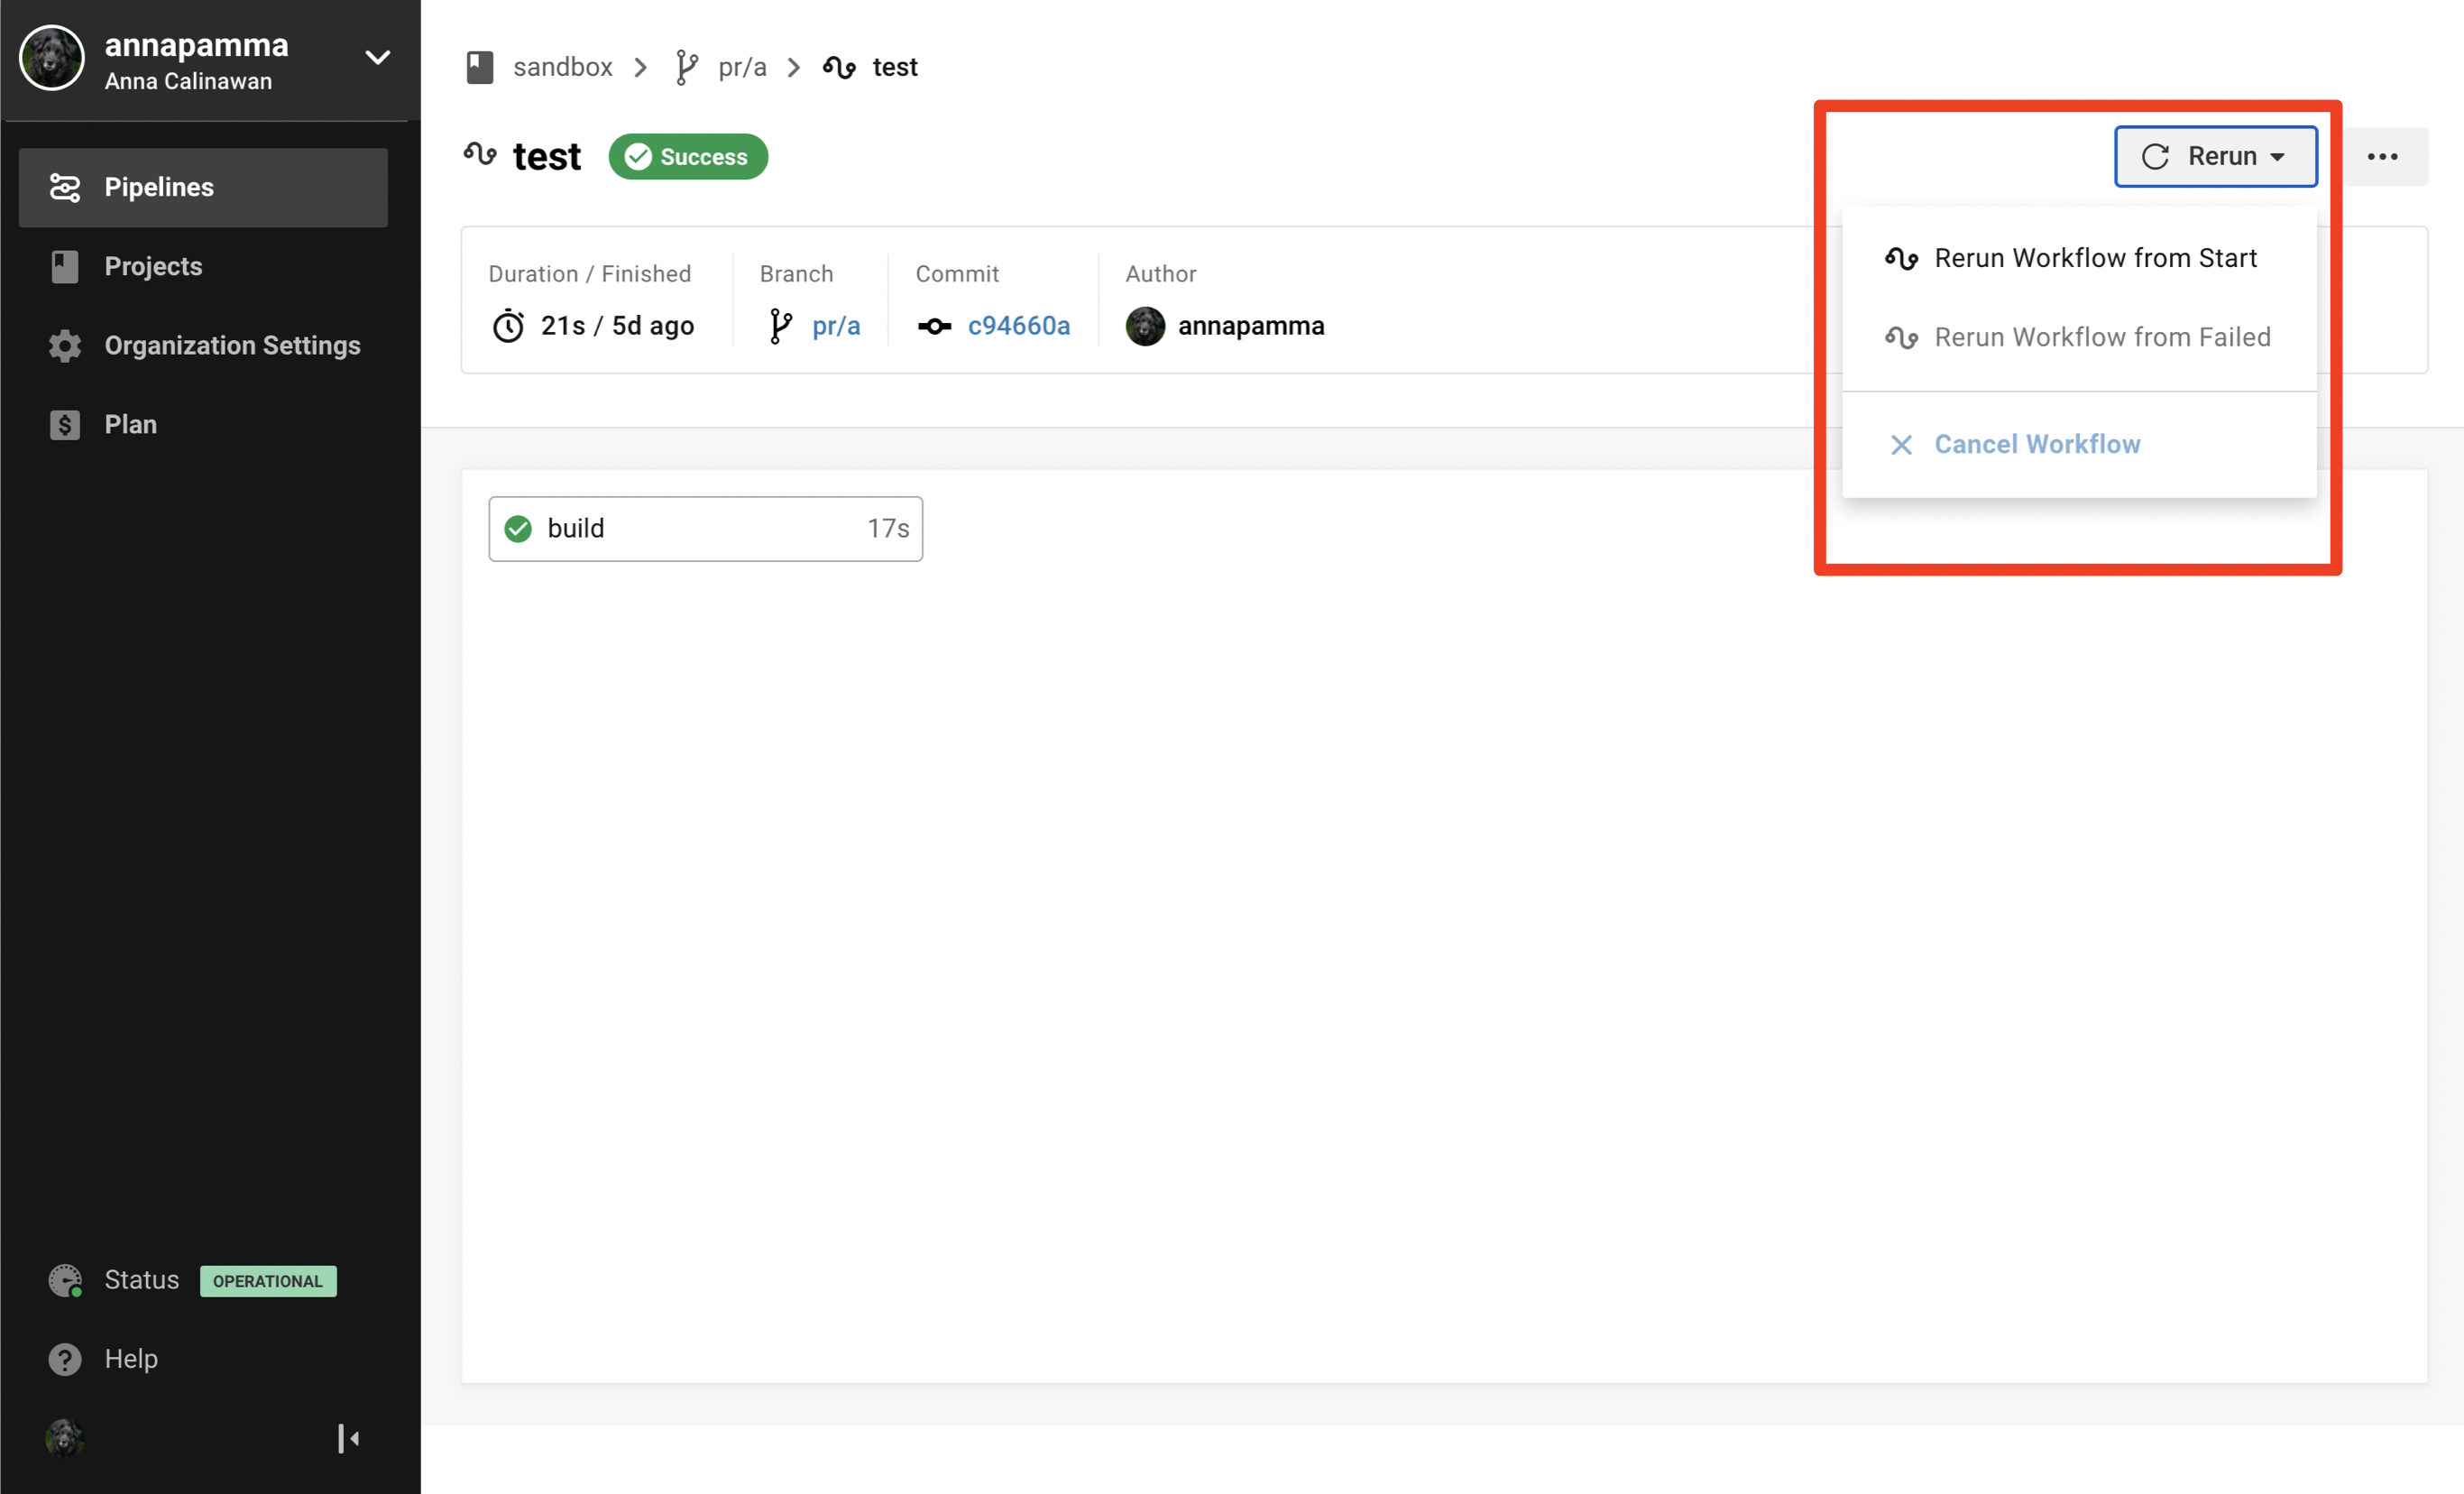Click the Pipelines sidebar icon
This screenshot has width=2464, height=1494.
(x=65, y=187)
